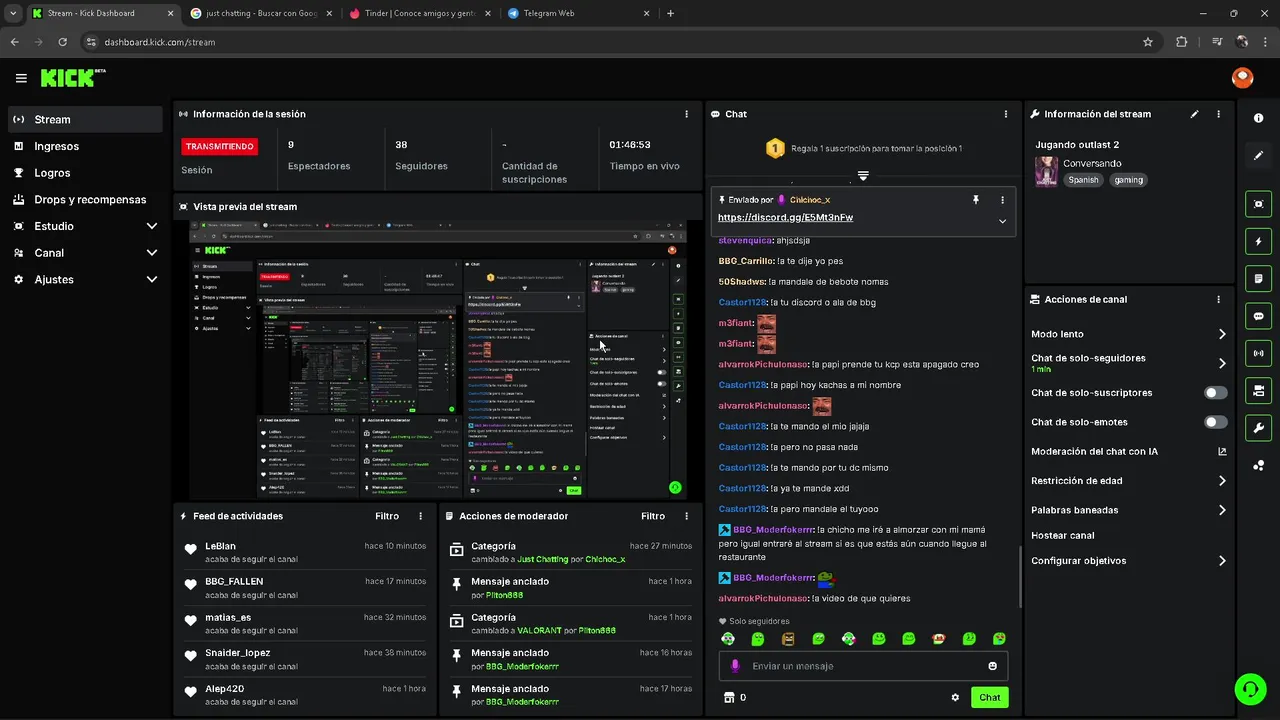Open chat settings gear icon
1280x720 pixels.
point(955,697)
